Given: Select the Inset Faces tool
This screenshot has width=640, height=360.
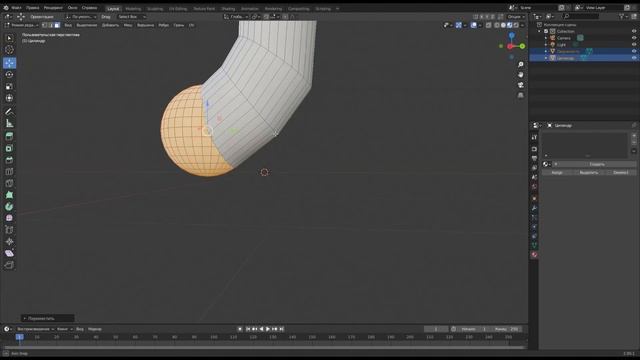Looking at the screenshot, I should [9, 148].
